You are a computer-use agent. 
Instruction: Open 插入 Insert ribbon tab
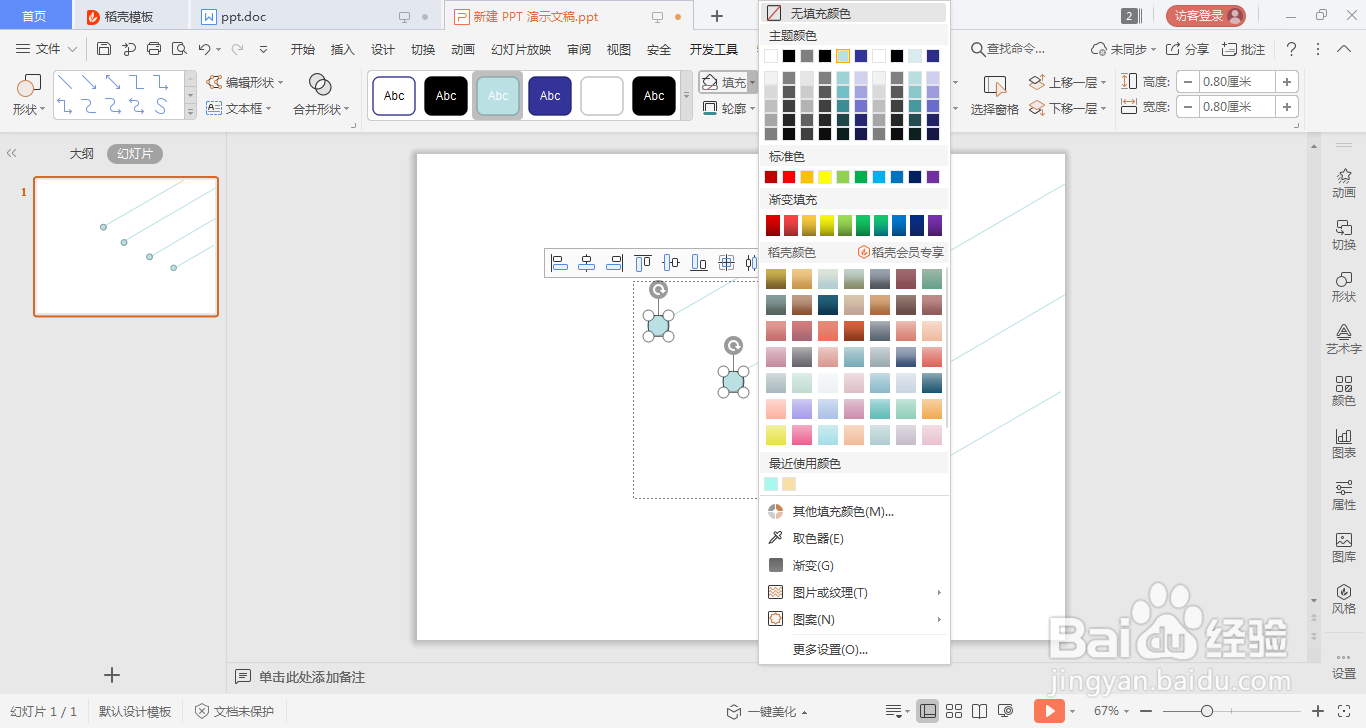(343, 49)
